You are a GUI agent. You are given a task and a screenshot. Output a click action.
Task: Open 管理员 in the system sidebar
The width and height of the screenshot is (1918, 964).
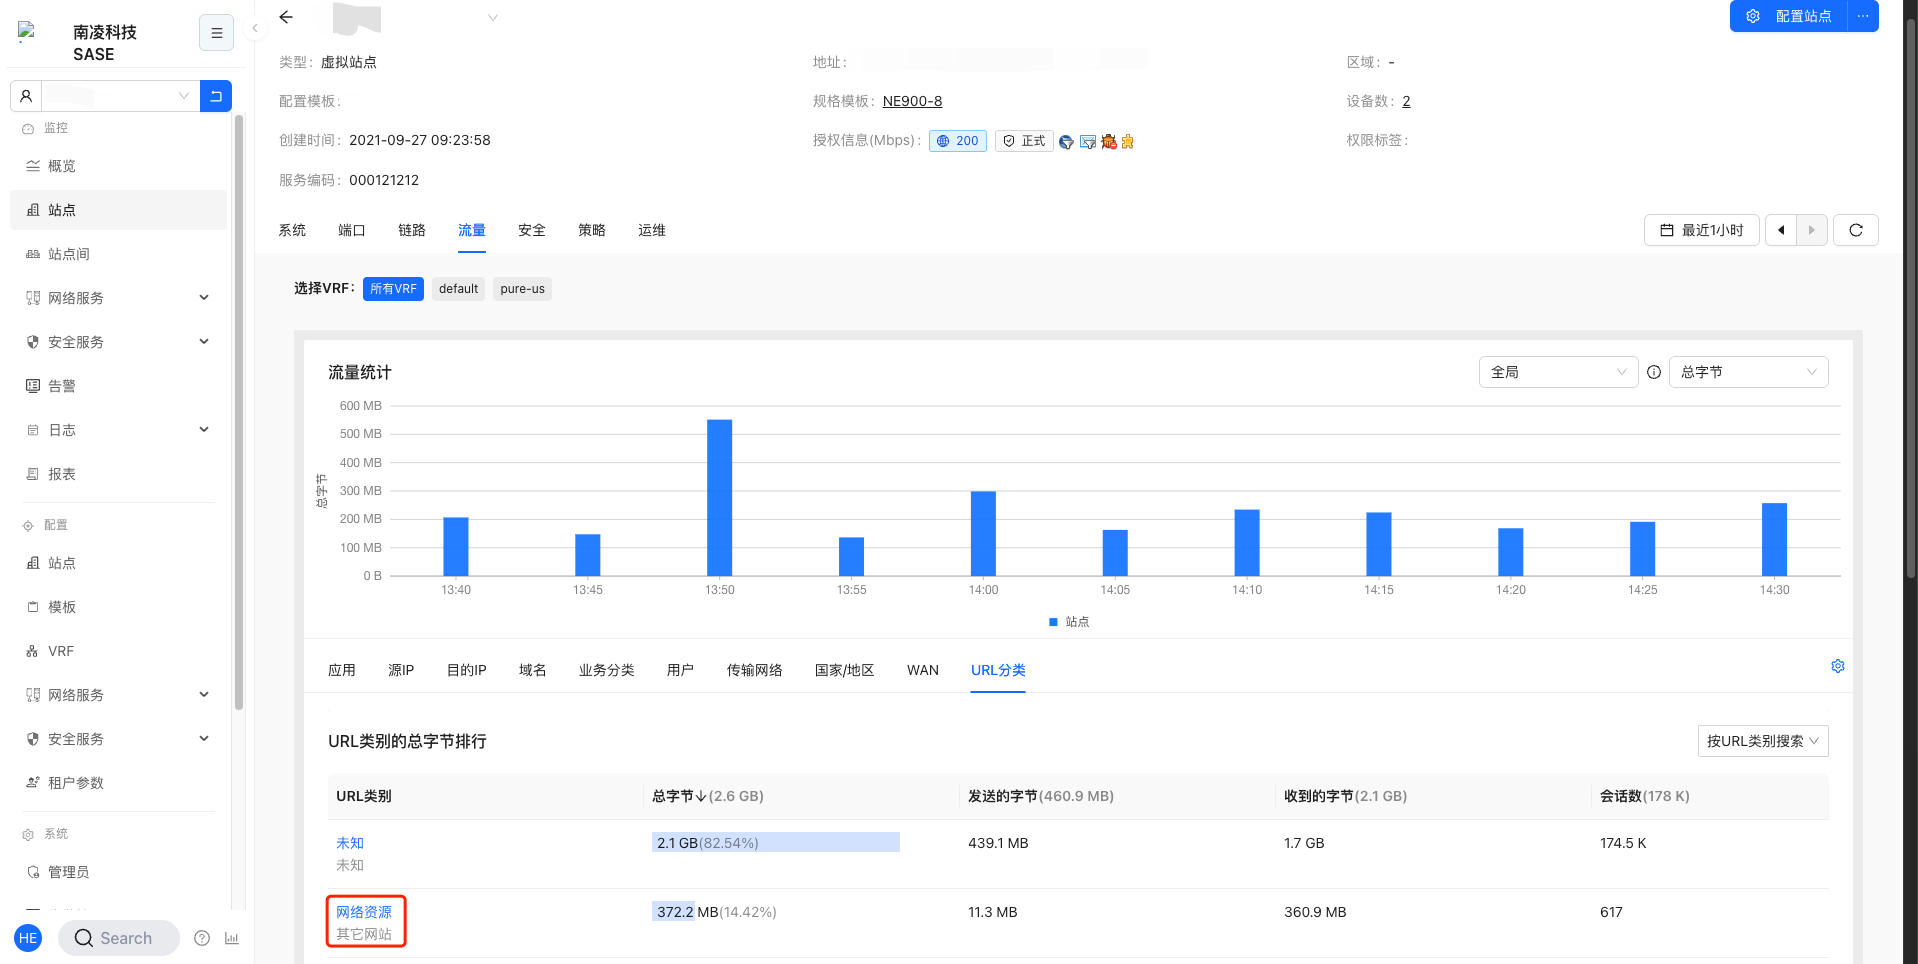pos(118,872)
